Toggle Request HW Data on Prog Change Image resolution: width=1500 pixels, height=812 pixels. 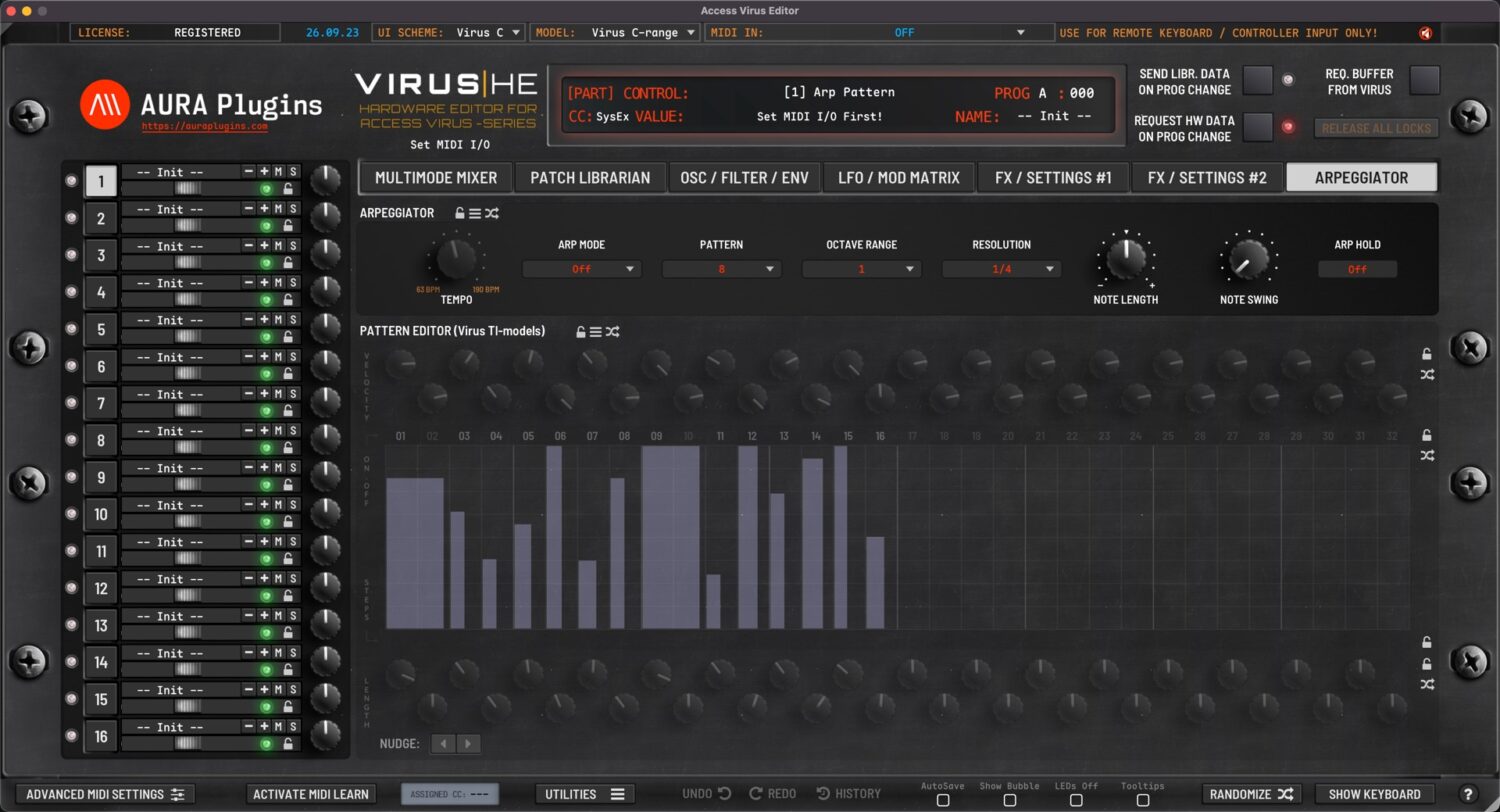click(1258, 127)
